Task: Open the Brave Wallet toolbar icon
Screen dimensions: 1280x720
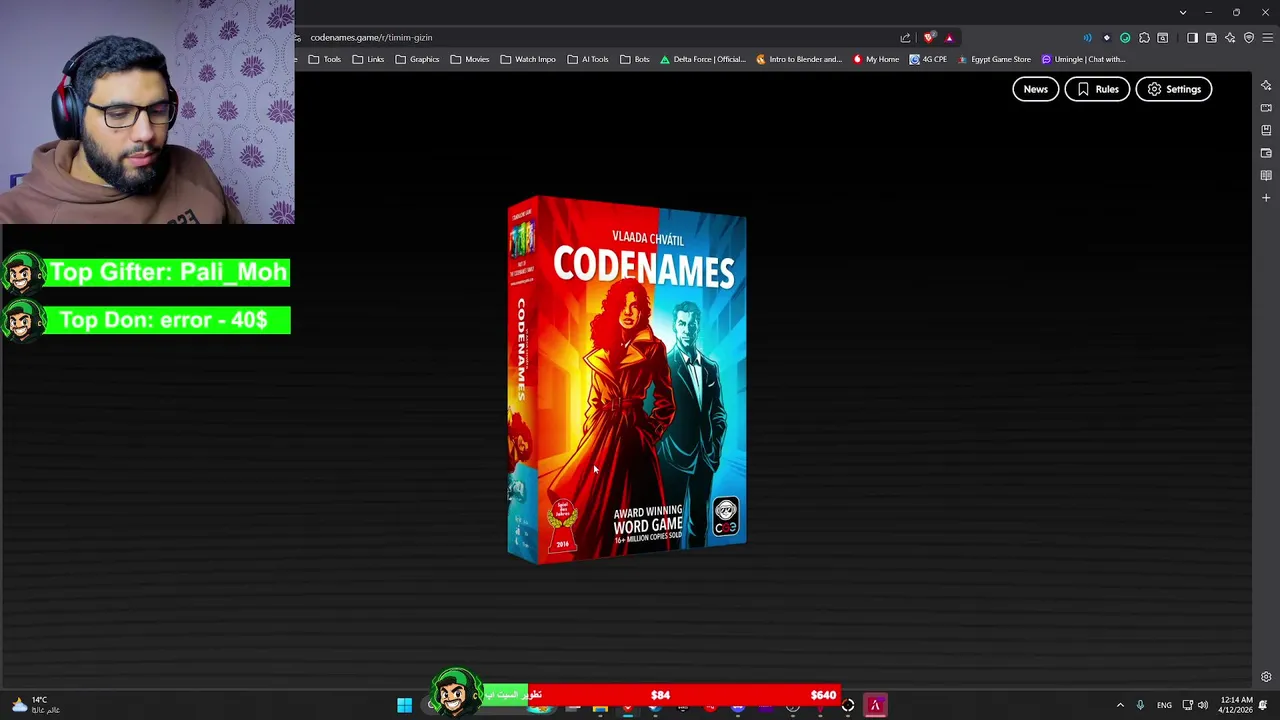Action: click(x=1211, y=38)
